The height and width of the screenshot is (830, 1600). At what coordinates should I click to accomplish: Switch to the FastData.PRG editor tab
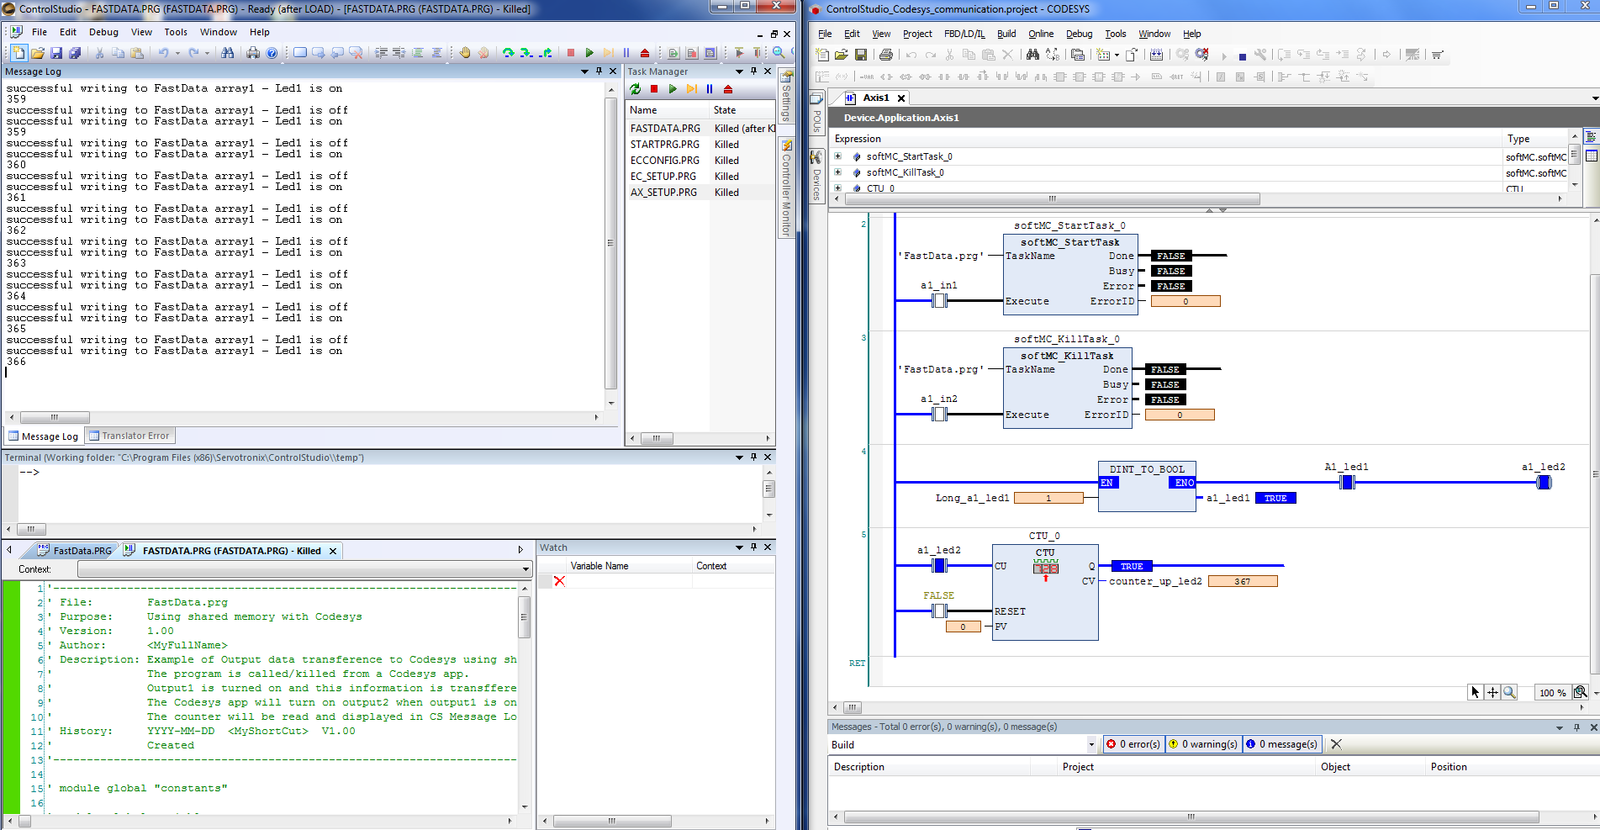click(x=75, y=551)
